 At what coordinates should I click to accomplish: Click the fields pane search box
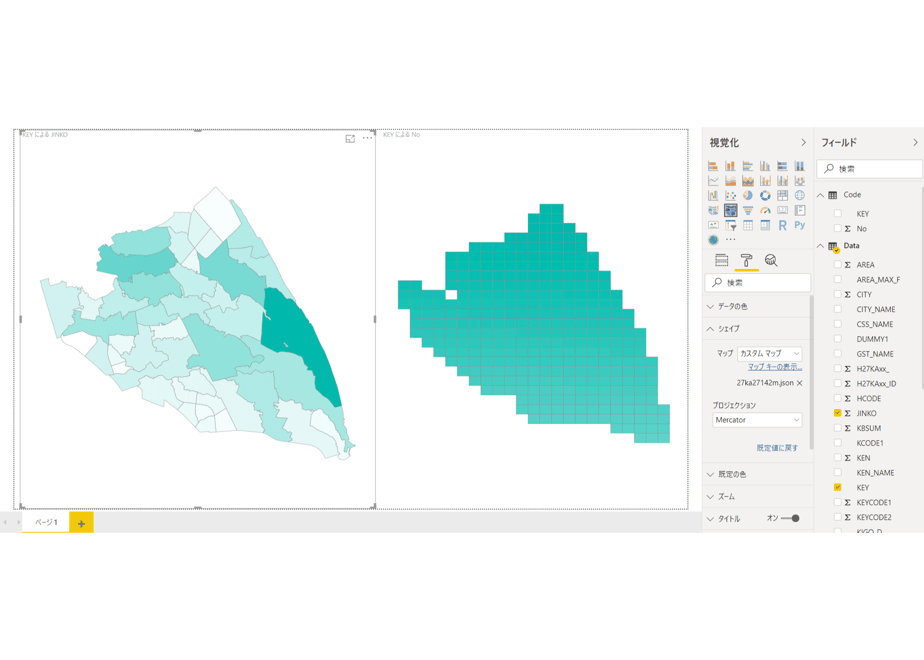tap(870, 169)
